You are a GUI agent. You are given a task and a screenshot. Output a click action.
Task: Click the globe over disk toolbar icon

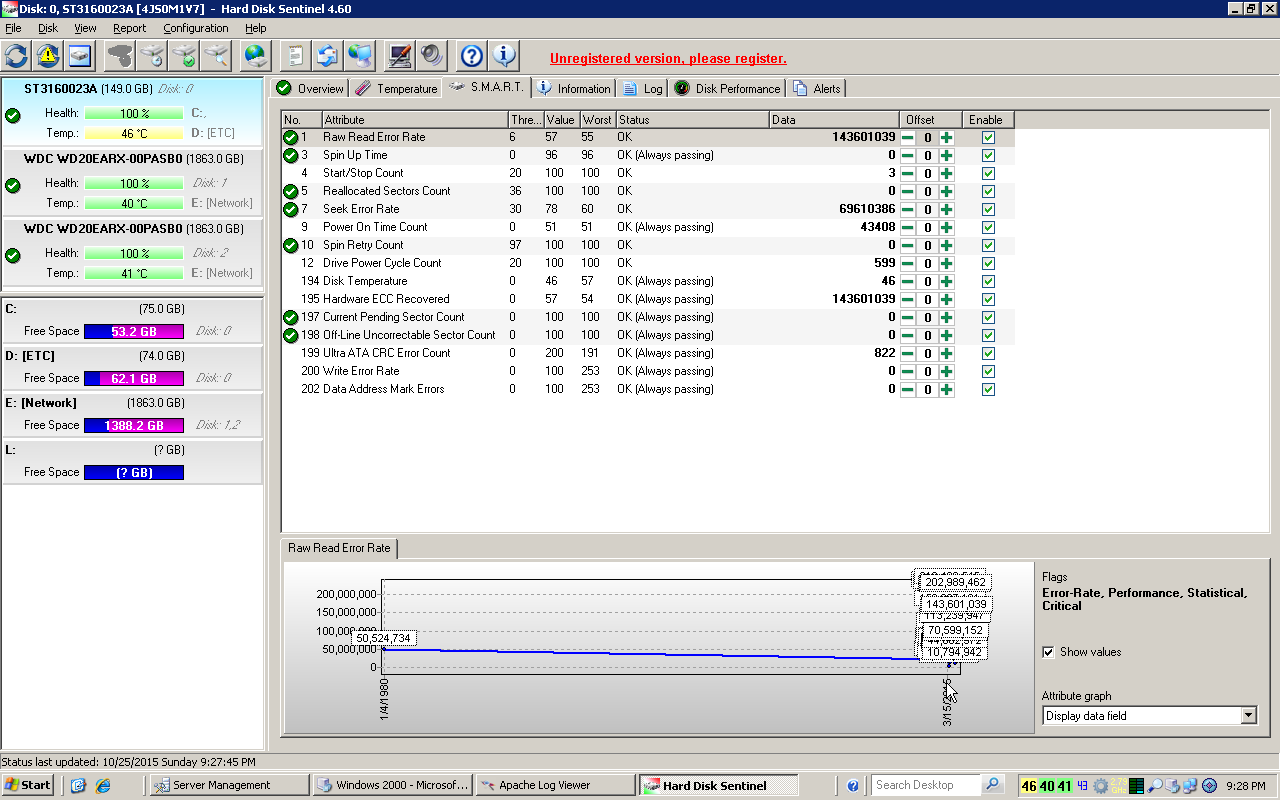click(257, 55)
